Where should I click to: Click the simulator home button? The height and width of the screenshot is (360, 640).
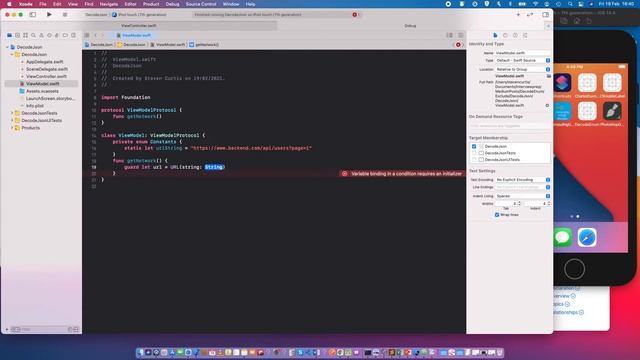[574, 269]
